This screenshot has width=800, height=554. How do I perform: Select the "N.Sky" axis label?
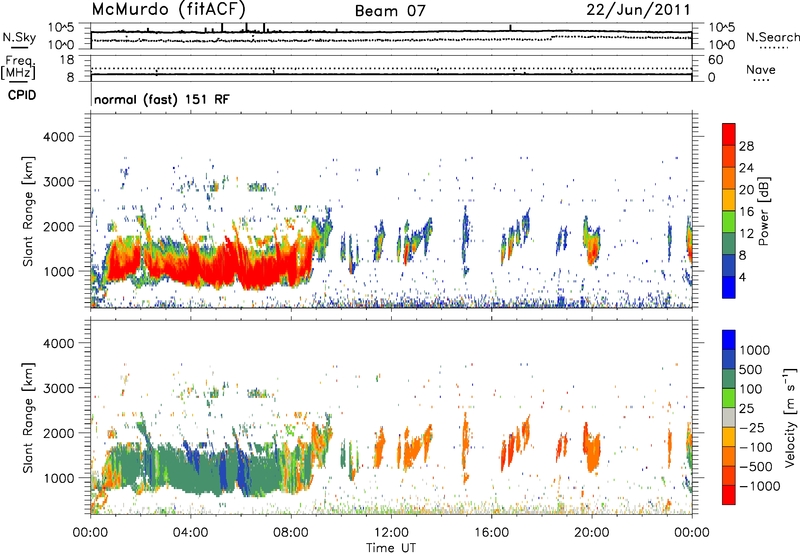19,37
